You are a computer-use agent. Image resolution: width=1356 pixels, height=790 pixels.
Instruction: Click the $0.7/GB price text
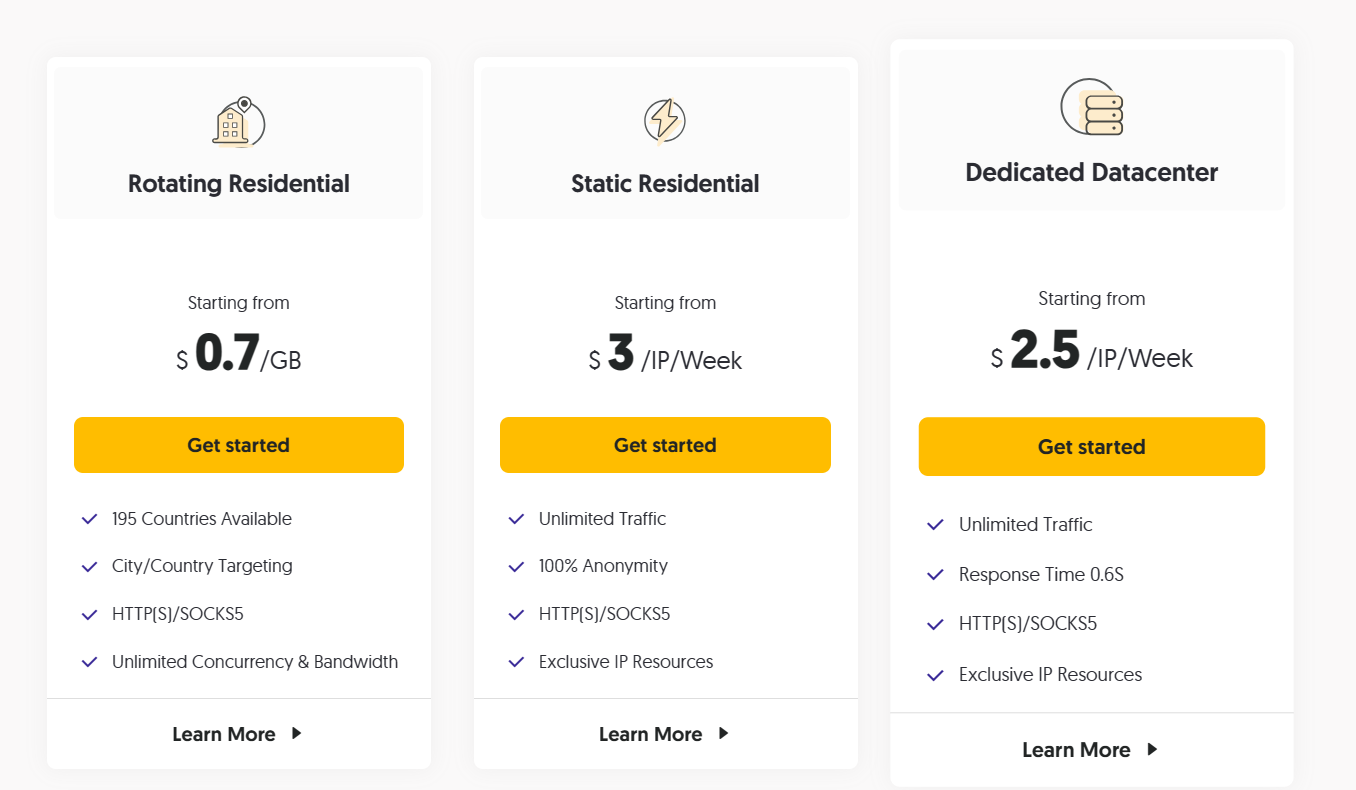coord(239,354)
